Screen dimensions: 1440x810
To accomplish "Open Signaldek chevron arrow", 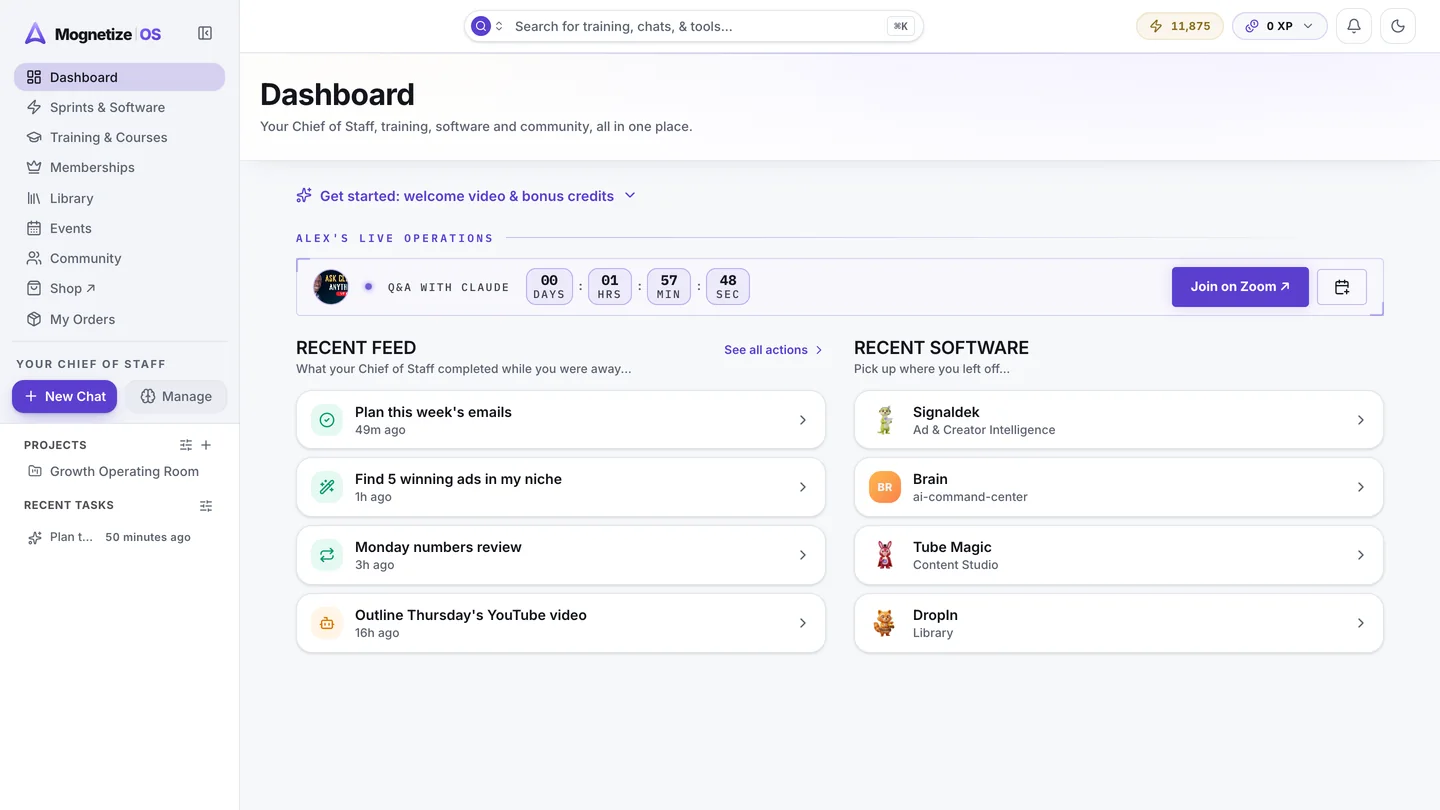I will (x=1360, y=420).
